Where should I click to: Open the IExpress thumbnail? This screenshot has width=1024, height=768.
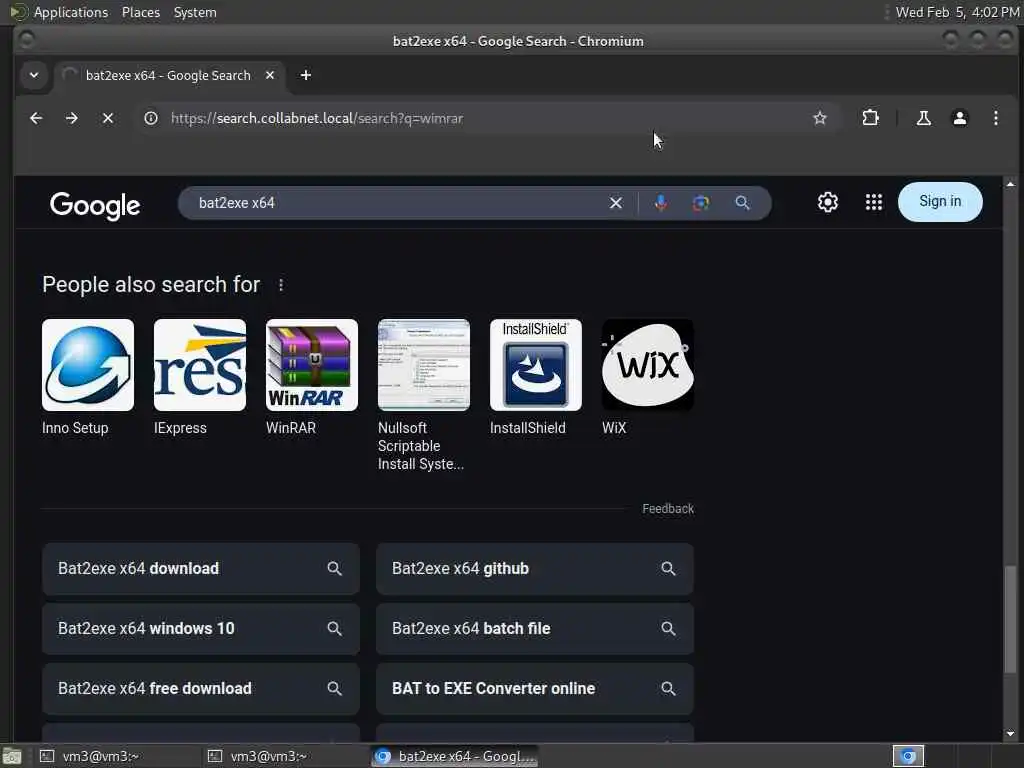(x=200, y=364)
